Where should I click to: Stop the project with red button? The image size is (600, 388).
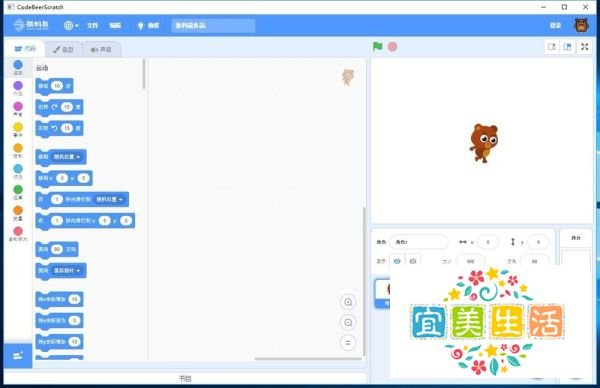393,47
